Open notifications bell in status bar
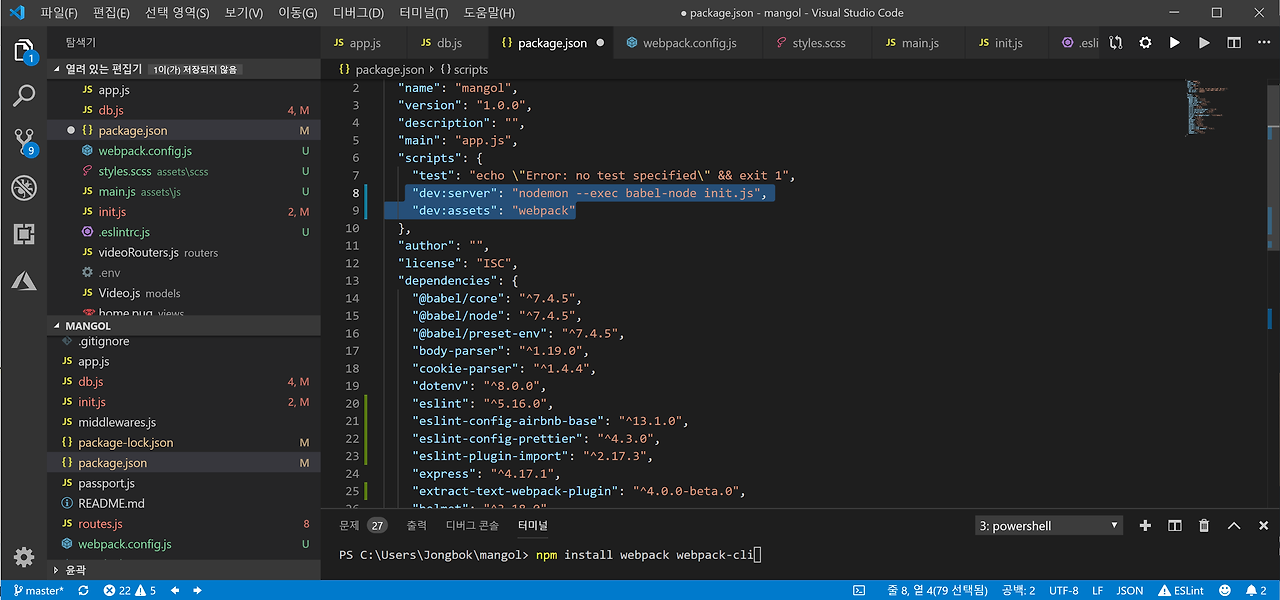 [1257, 590]
